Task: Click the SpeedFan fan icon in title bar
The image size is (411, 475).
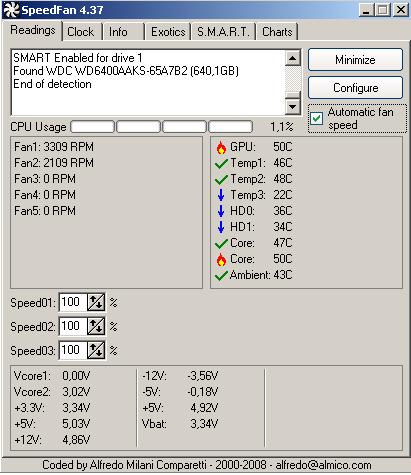Action: coord(11,10)
